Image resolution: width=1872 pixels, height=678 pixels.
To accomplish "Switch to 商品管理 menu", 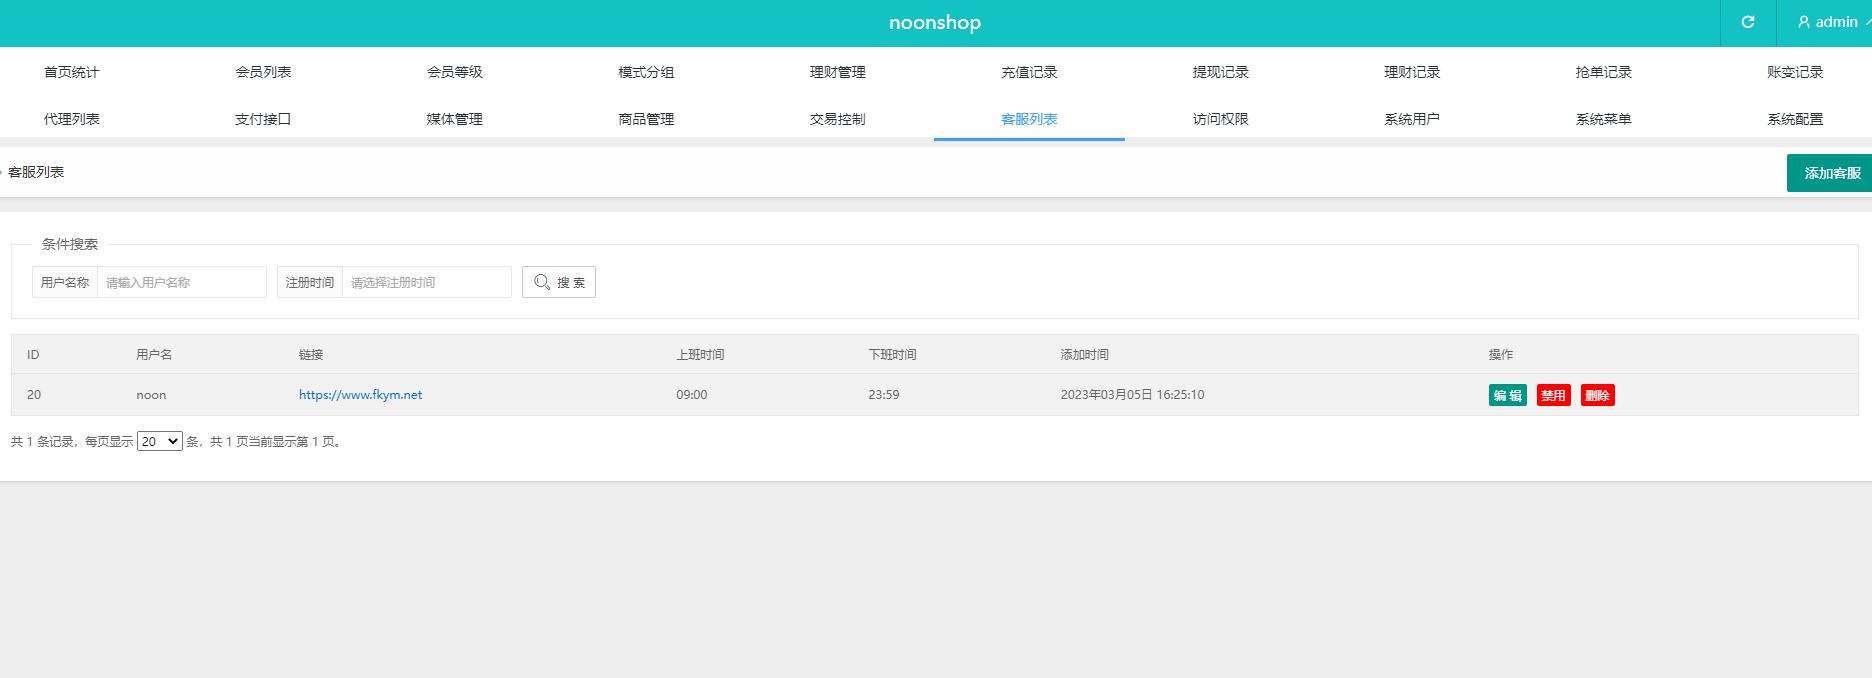I will [x=646, y=119].
